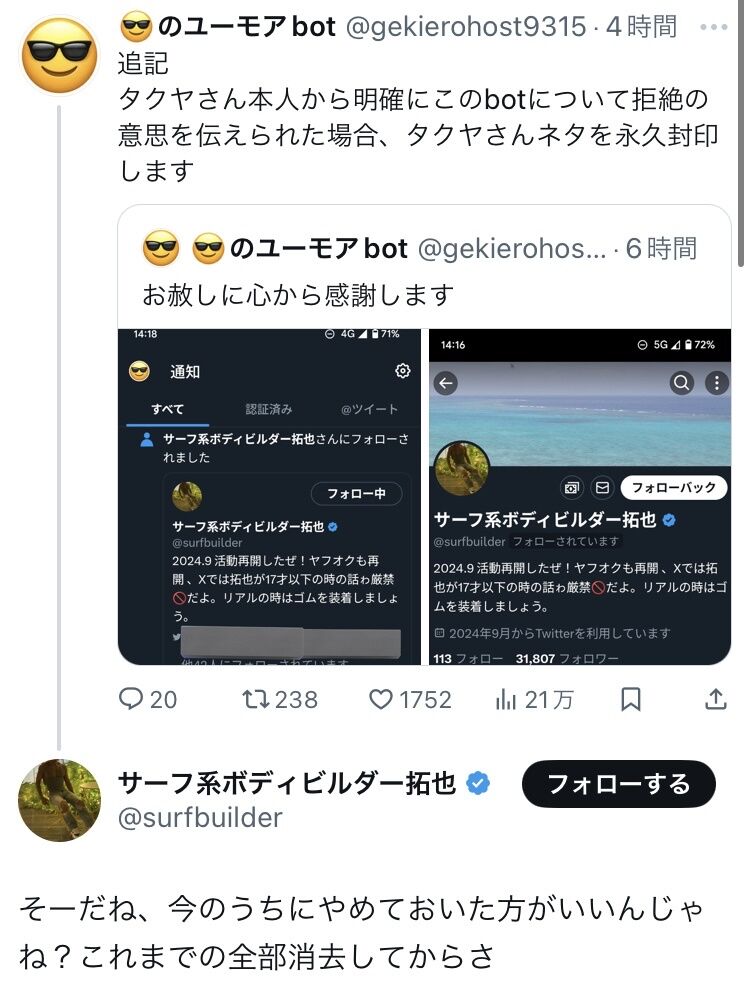Select the 認証済み tab in screenshot

pyautogui.click(x=269, y=409)
